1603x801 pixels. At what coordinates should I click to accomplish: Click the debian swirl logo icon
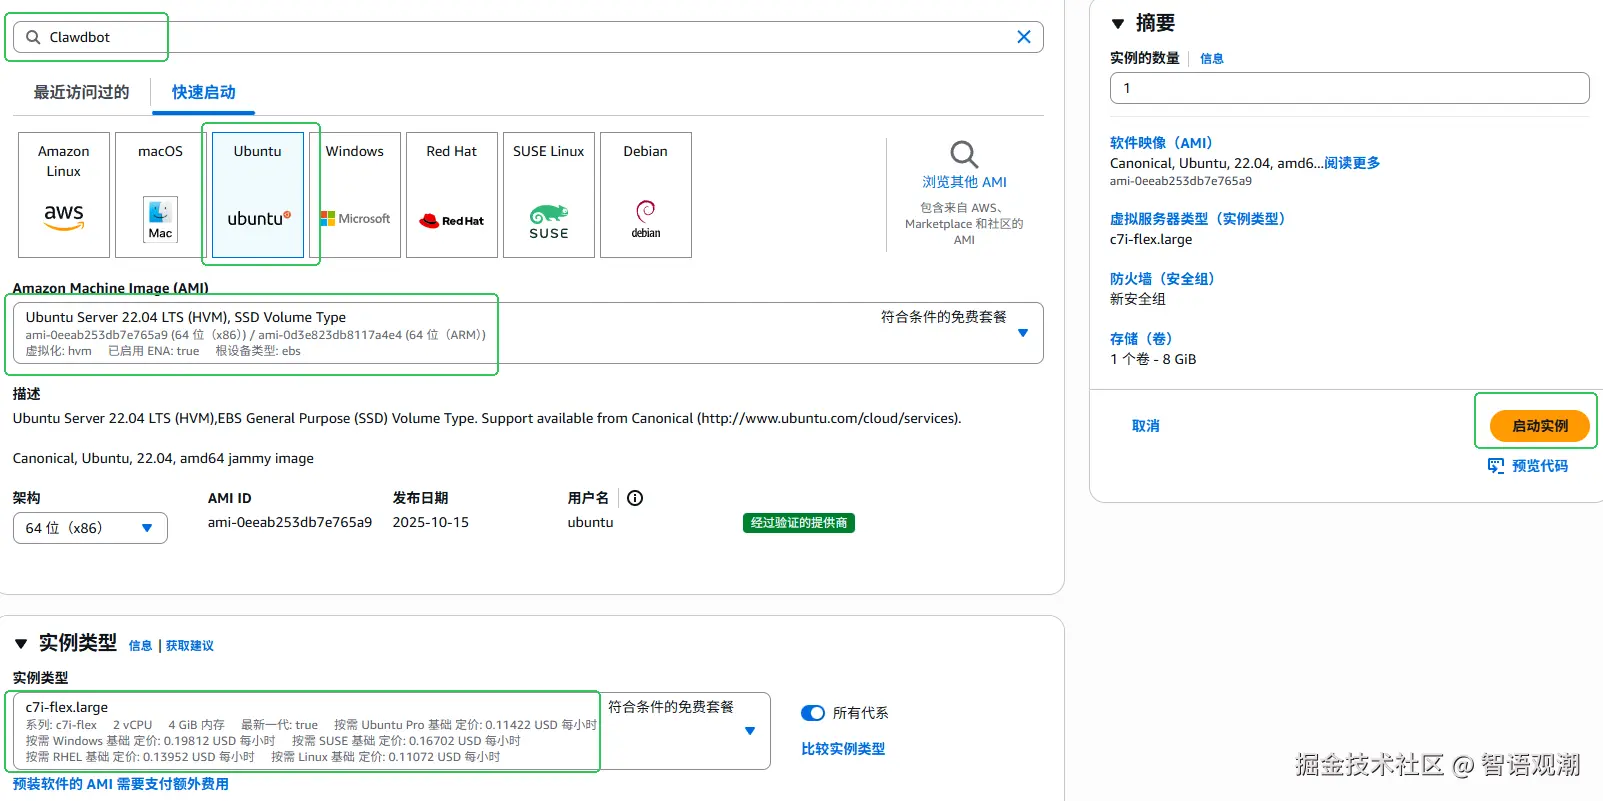pyautogui.click(x=646, y=218)
